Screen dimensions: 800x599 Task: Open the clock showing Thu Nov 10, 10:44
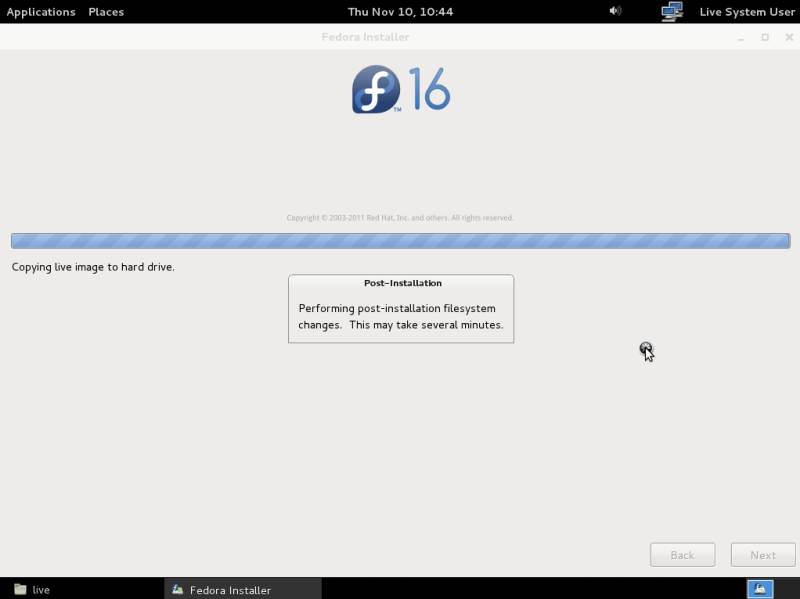pyautogui.click(x=401, y=12)
